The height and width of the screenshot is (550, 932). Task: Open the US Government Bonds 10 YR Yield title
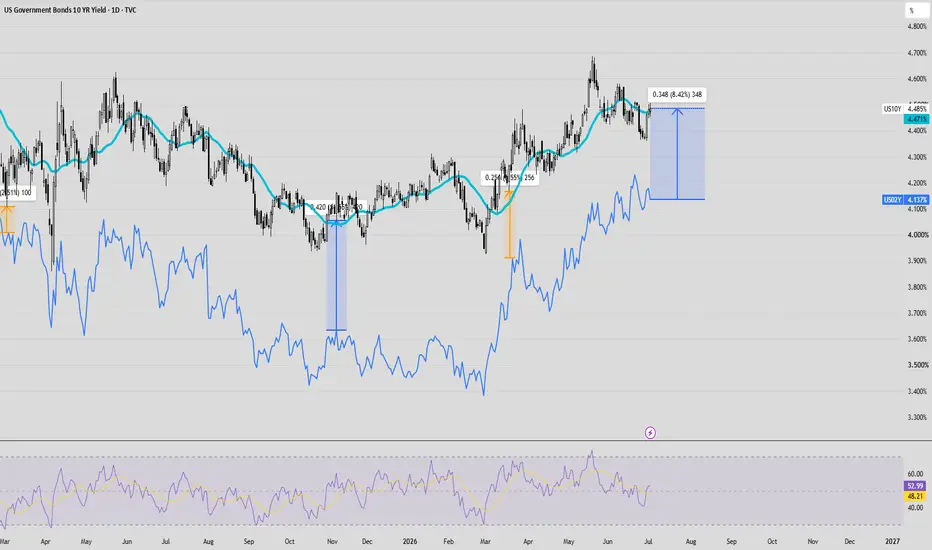[x=70, y=10]
